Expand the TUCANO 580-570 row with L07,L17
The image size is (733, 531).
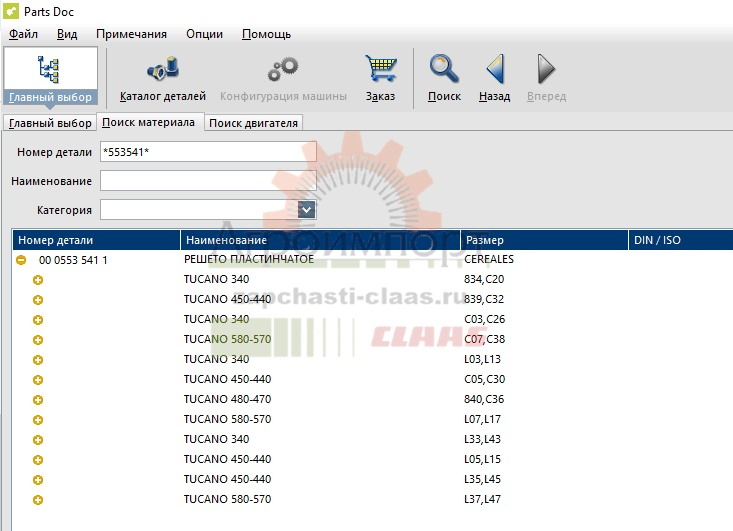click(x=38, y=420)
